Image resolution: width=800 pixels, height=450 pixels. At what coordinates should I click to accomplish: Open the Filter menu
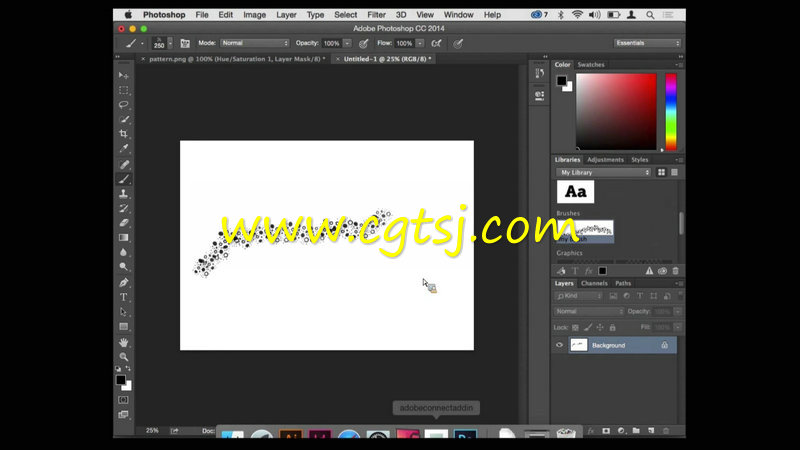[x=377, y=15]
